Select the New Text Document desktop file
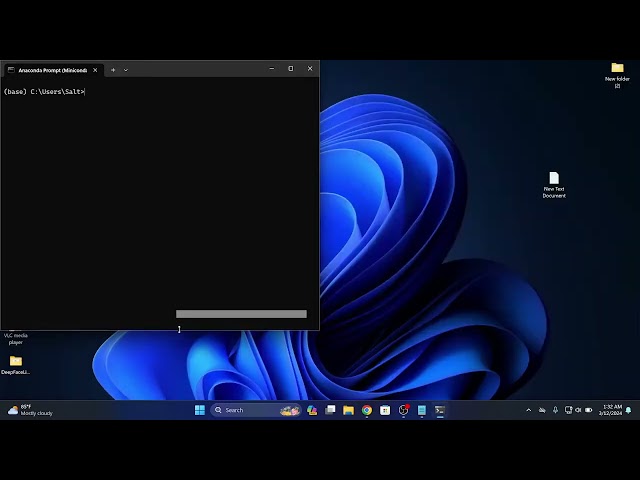The height and width of the screenshot is (480, 640). pos(554,185)
